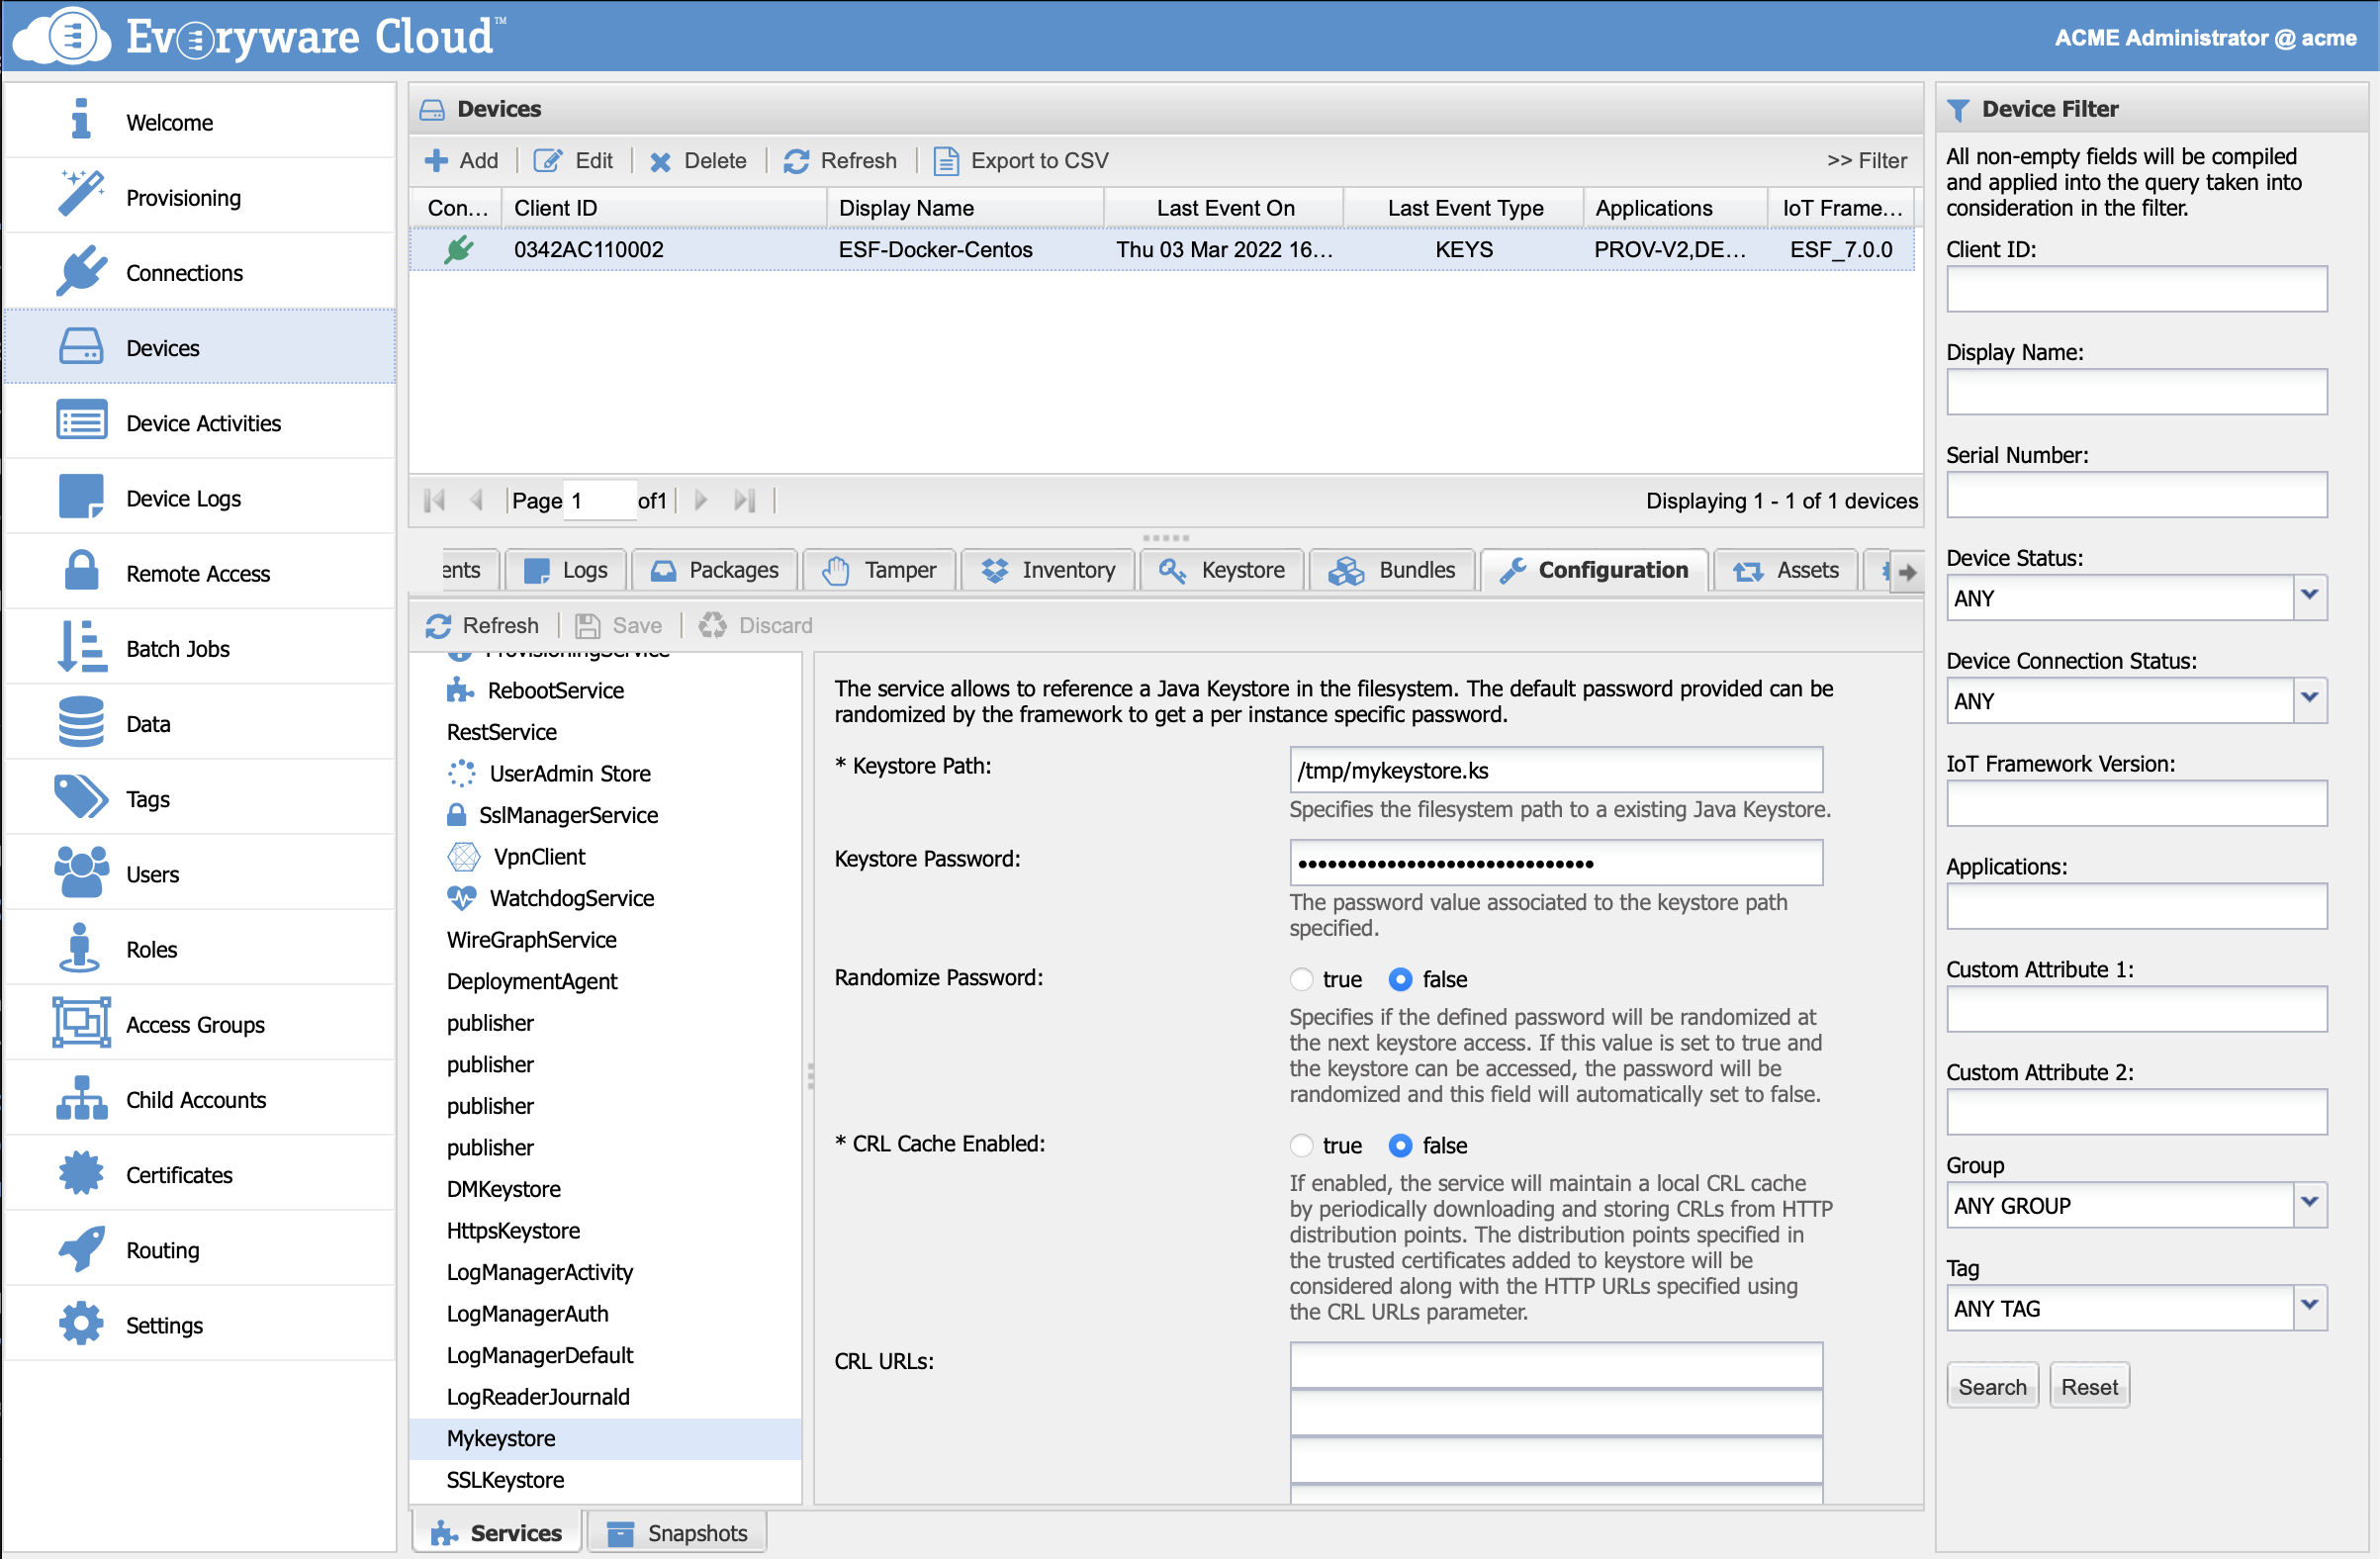Edit the selected device
Viewport: 2380px width, 1559px height.
click(x=573, y=160)
